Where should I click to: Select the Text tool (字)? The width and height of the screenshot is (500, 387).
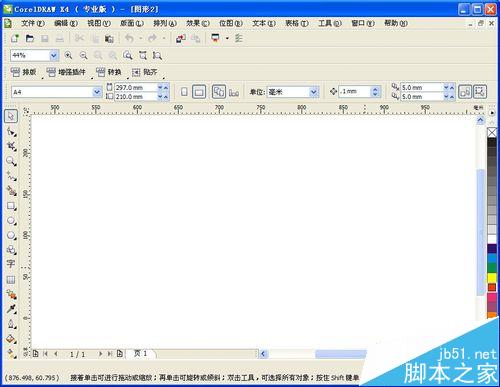pyautogui.click(x=11, y=264)
